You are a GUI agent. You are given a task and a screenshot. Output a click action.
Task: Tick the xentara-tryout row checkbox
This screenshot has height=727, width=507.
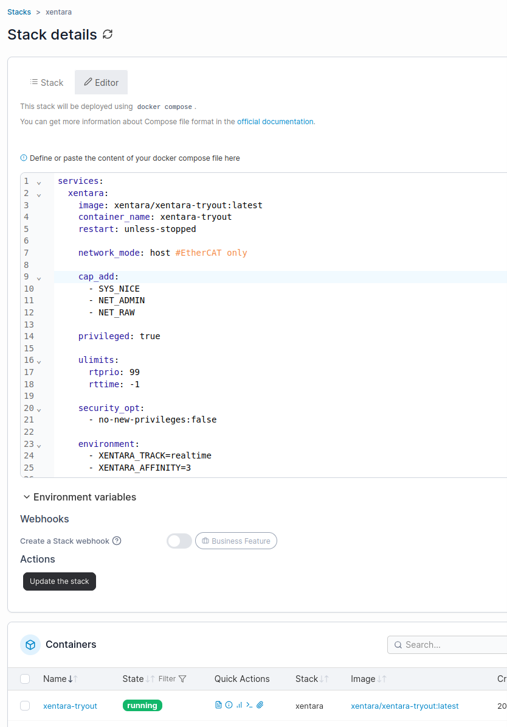click(25, 706)
